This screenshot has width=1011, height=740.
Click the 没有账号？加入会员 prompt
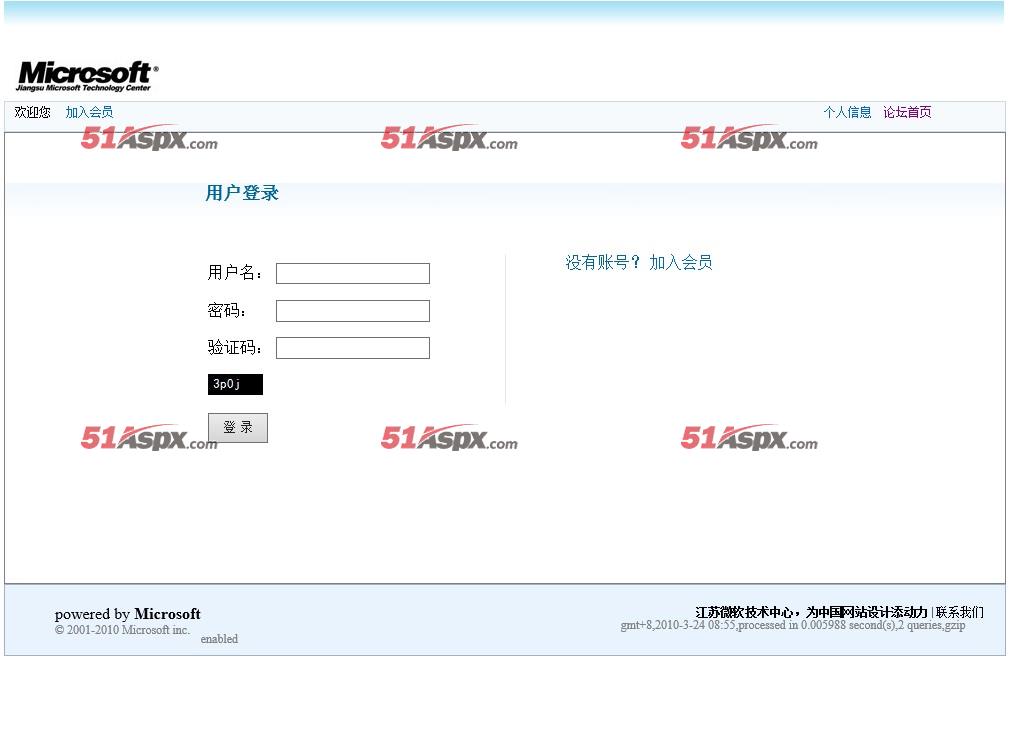[639, 262]
